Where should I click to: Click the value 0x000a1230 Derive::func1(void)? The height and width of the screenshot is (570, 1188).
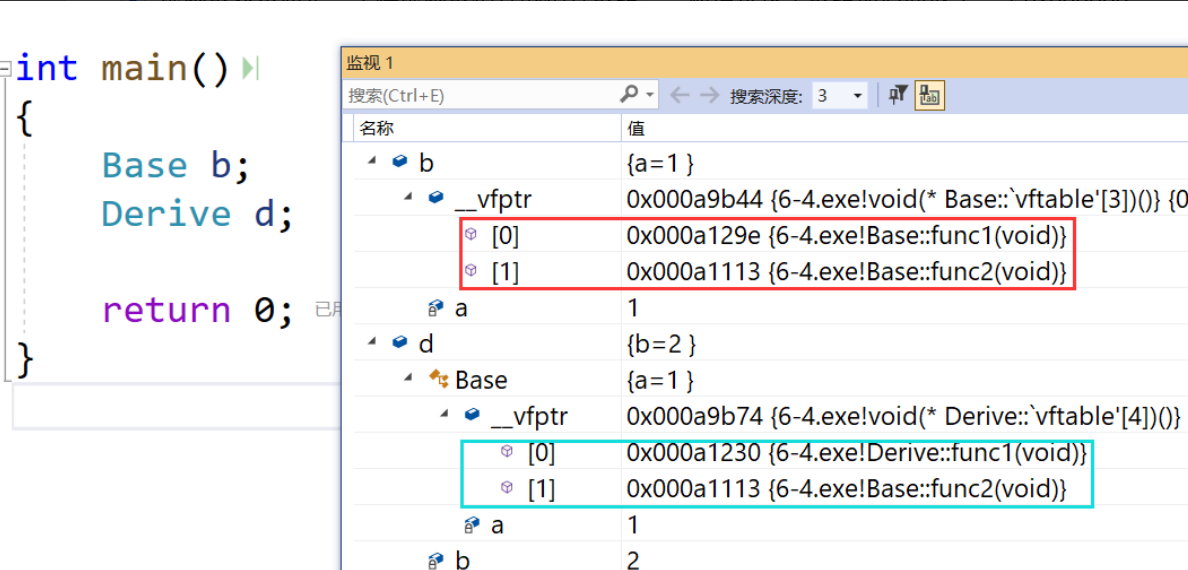(x=857, y=453)
